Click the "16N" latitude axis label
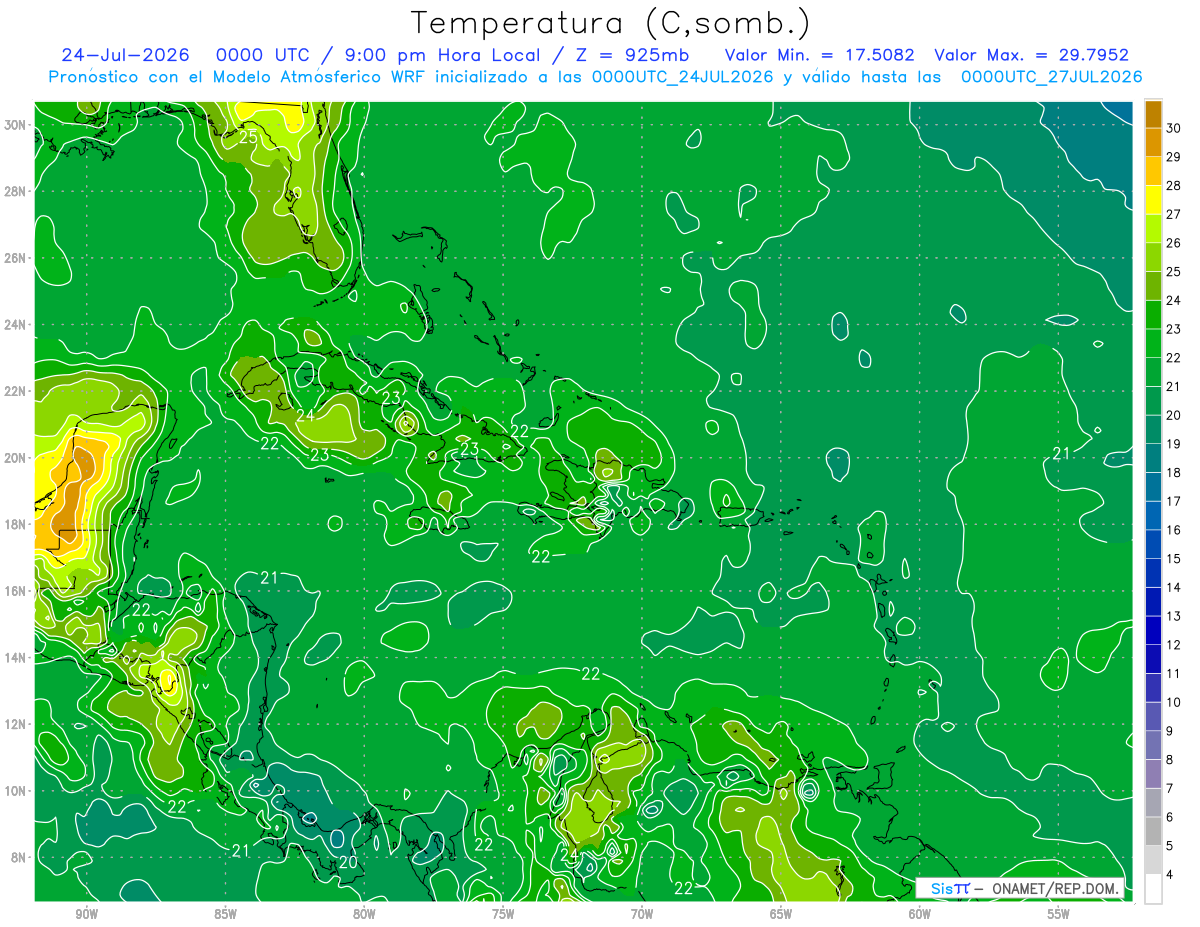Image resolution: width=1200 pixels, height=927 pixels. 16,591
